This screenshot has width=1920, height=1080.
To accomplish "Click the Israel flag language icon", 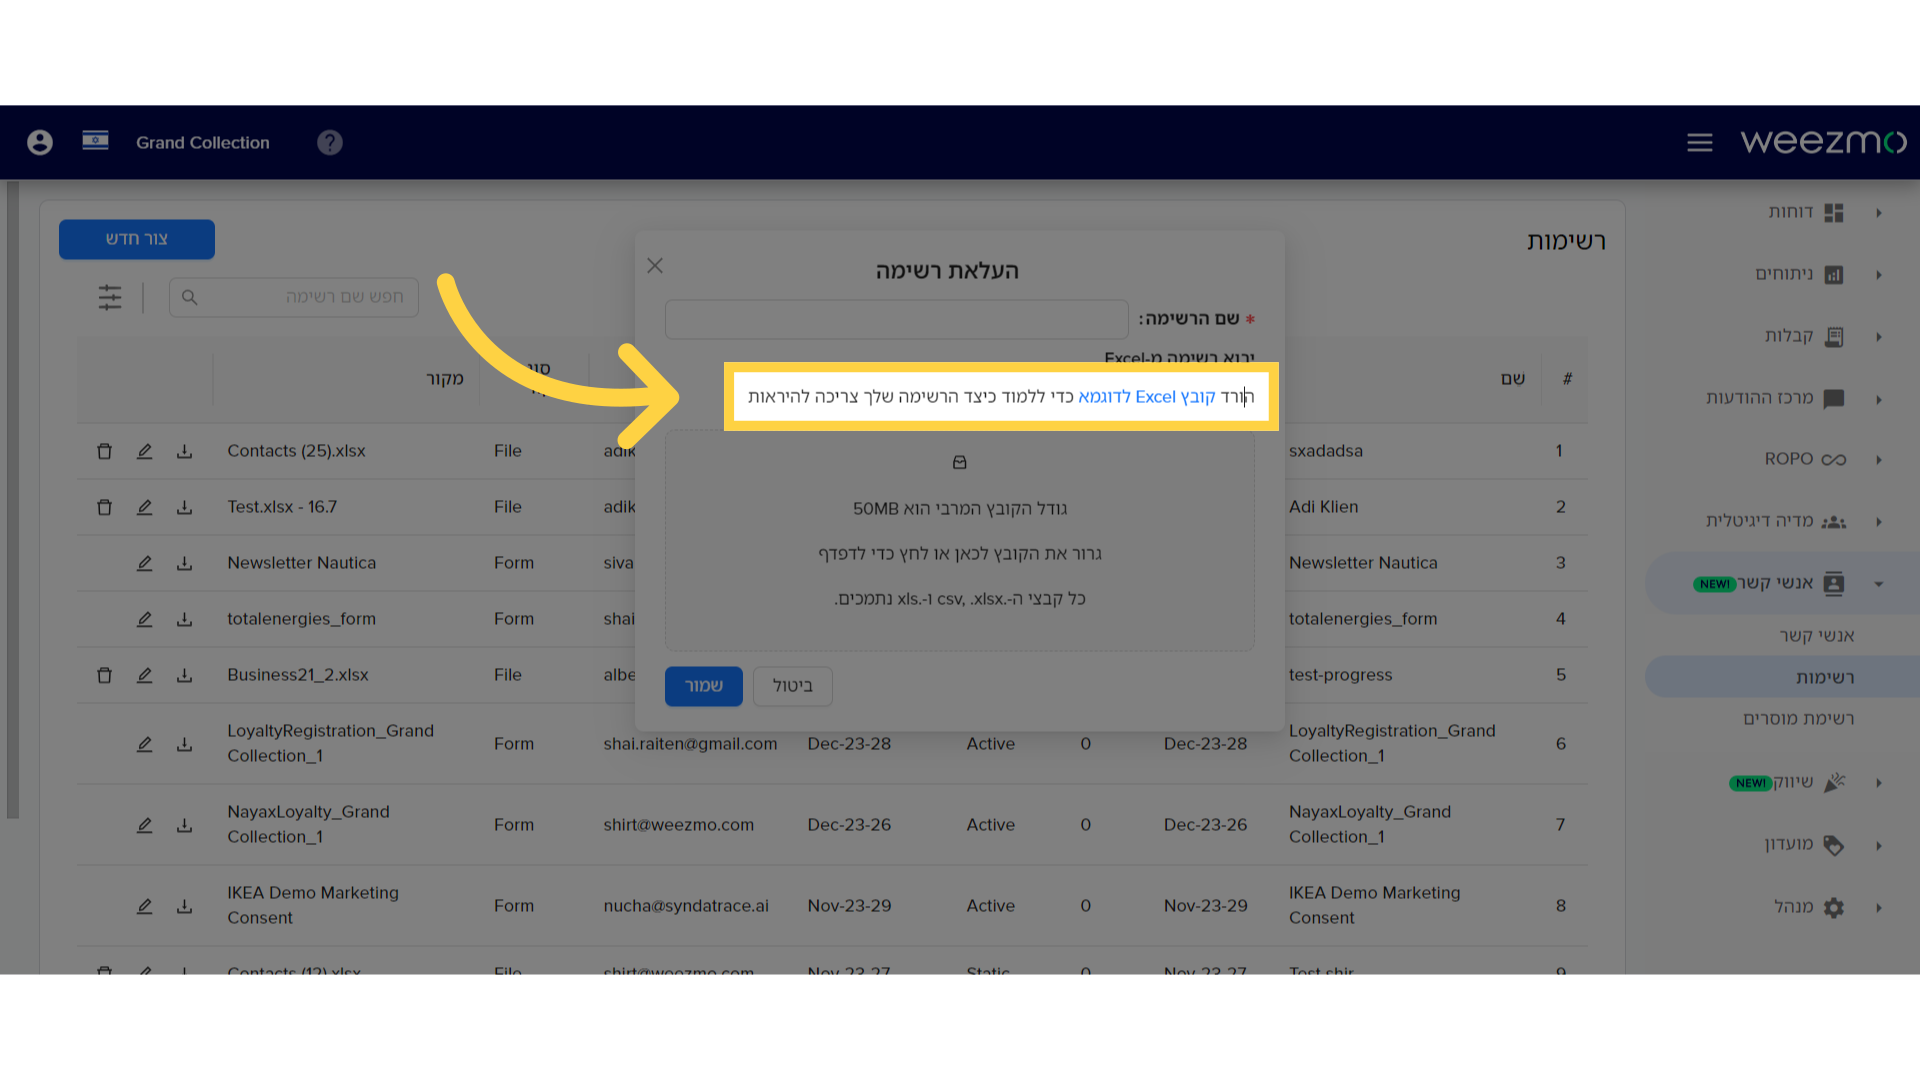I will coord(95,141).
